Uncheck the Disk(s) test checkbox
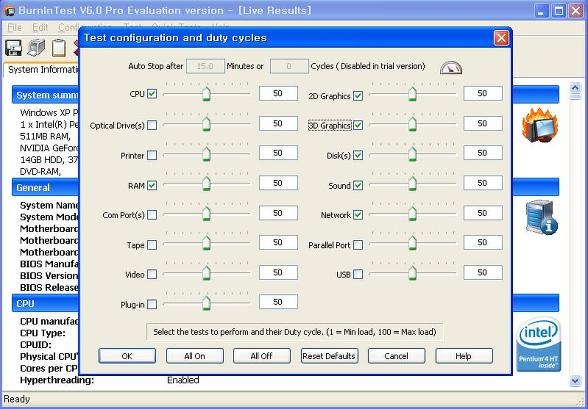 point(358,155)
